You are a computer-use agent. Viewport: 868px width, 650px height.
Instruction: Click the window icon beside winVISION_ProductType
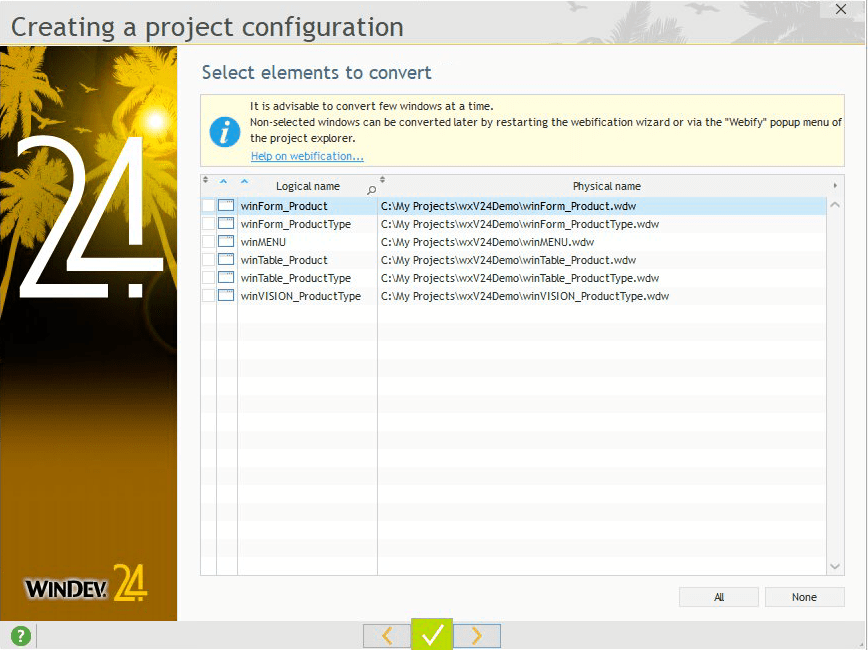(x=226, y=296)
